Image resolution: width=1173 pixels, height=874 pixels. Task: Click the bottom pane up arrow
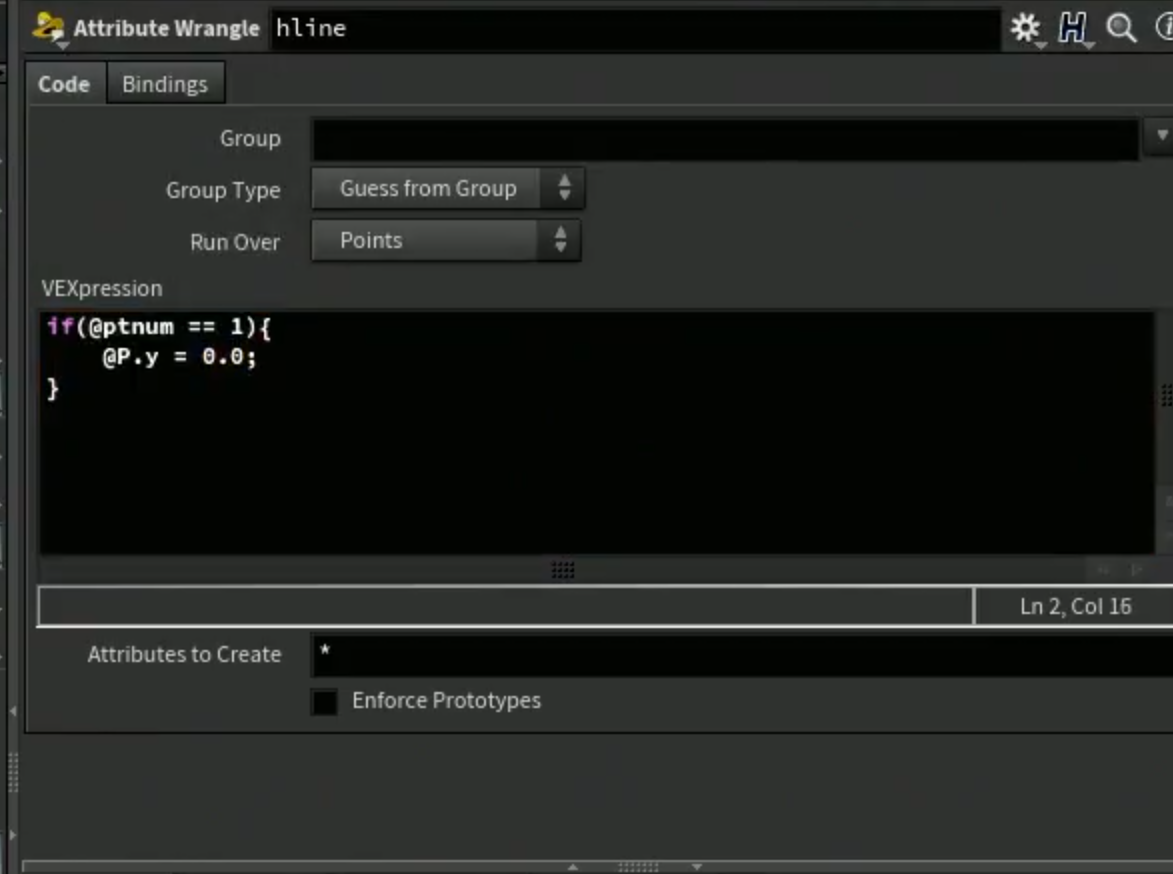tap(573, 867)
